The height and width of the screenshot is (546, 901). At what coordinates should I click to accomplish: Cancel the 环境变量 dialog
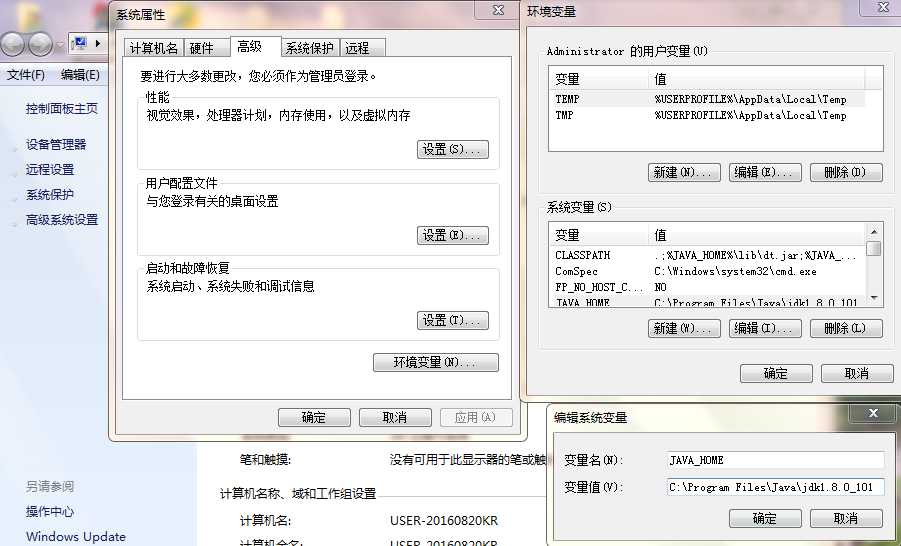coord(857,374)
